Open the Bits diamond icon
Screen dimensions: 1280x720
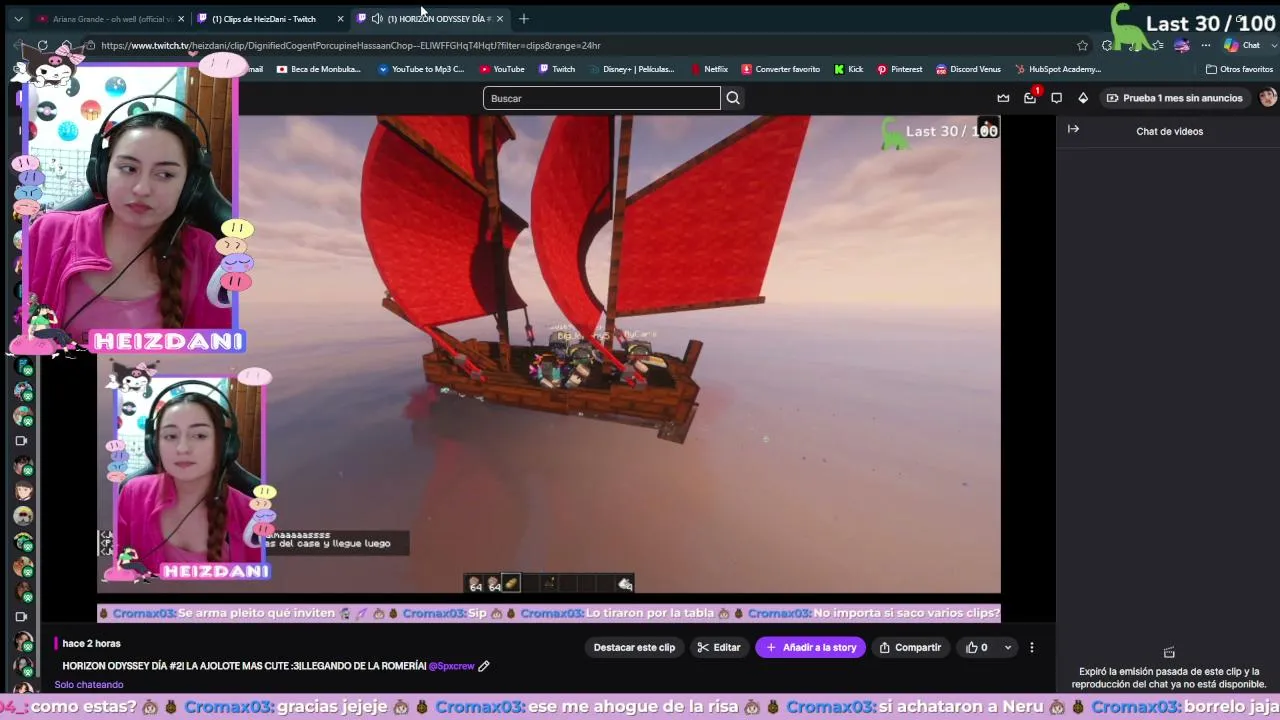point(1083,98)
